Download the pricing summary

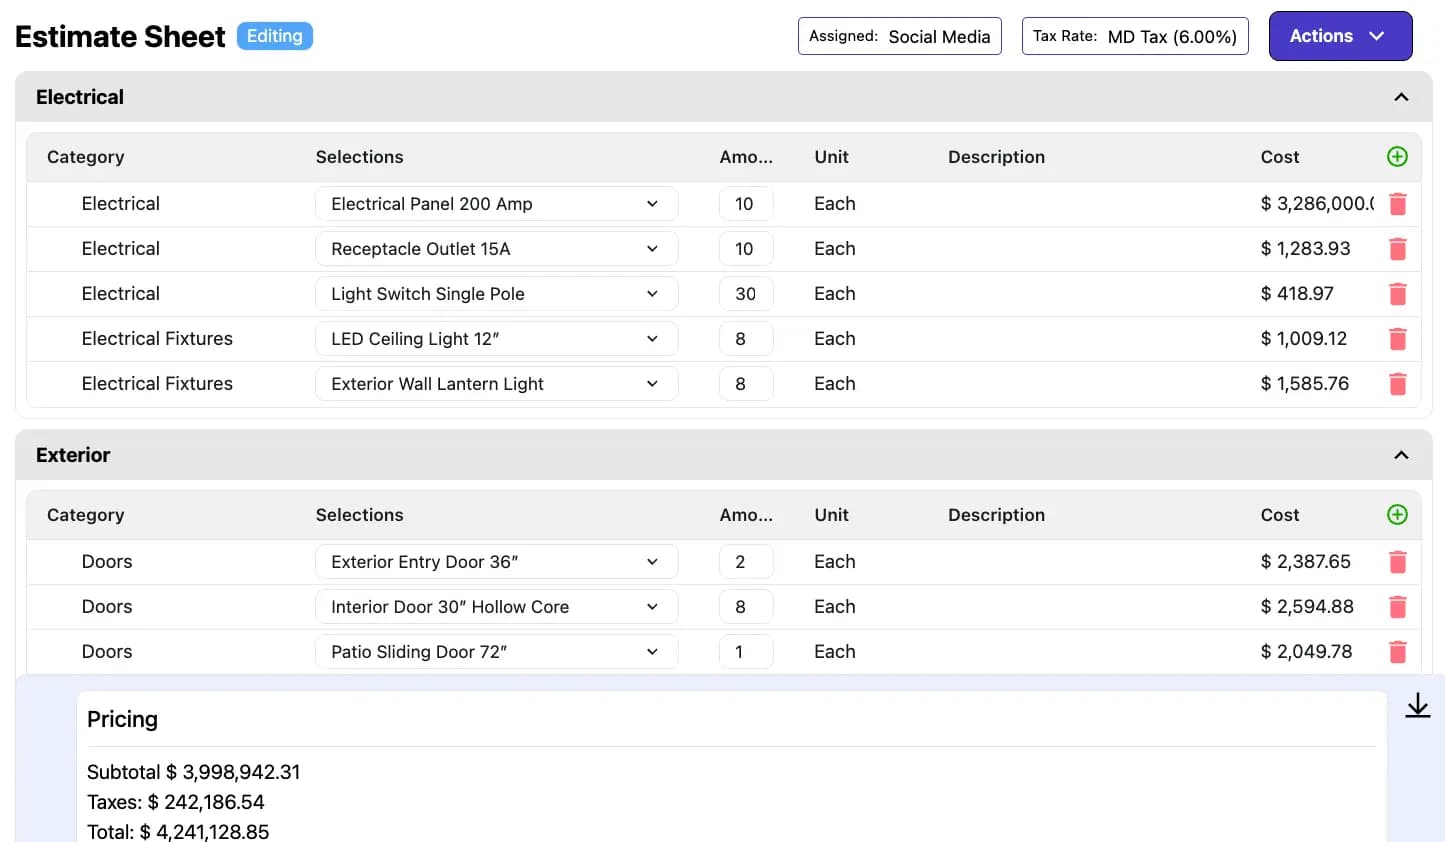click(x=1417, y=705)
